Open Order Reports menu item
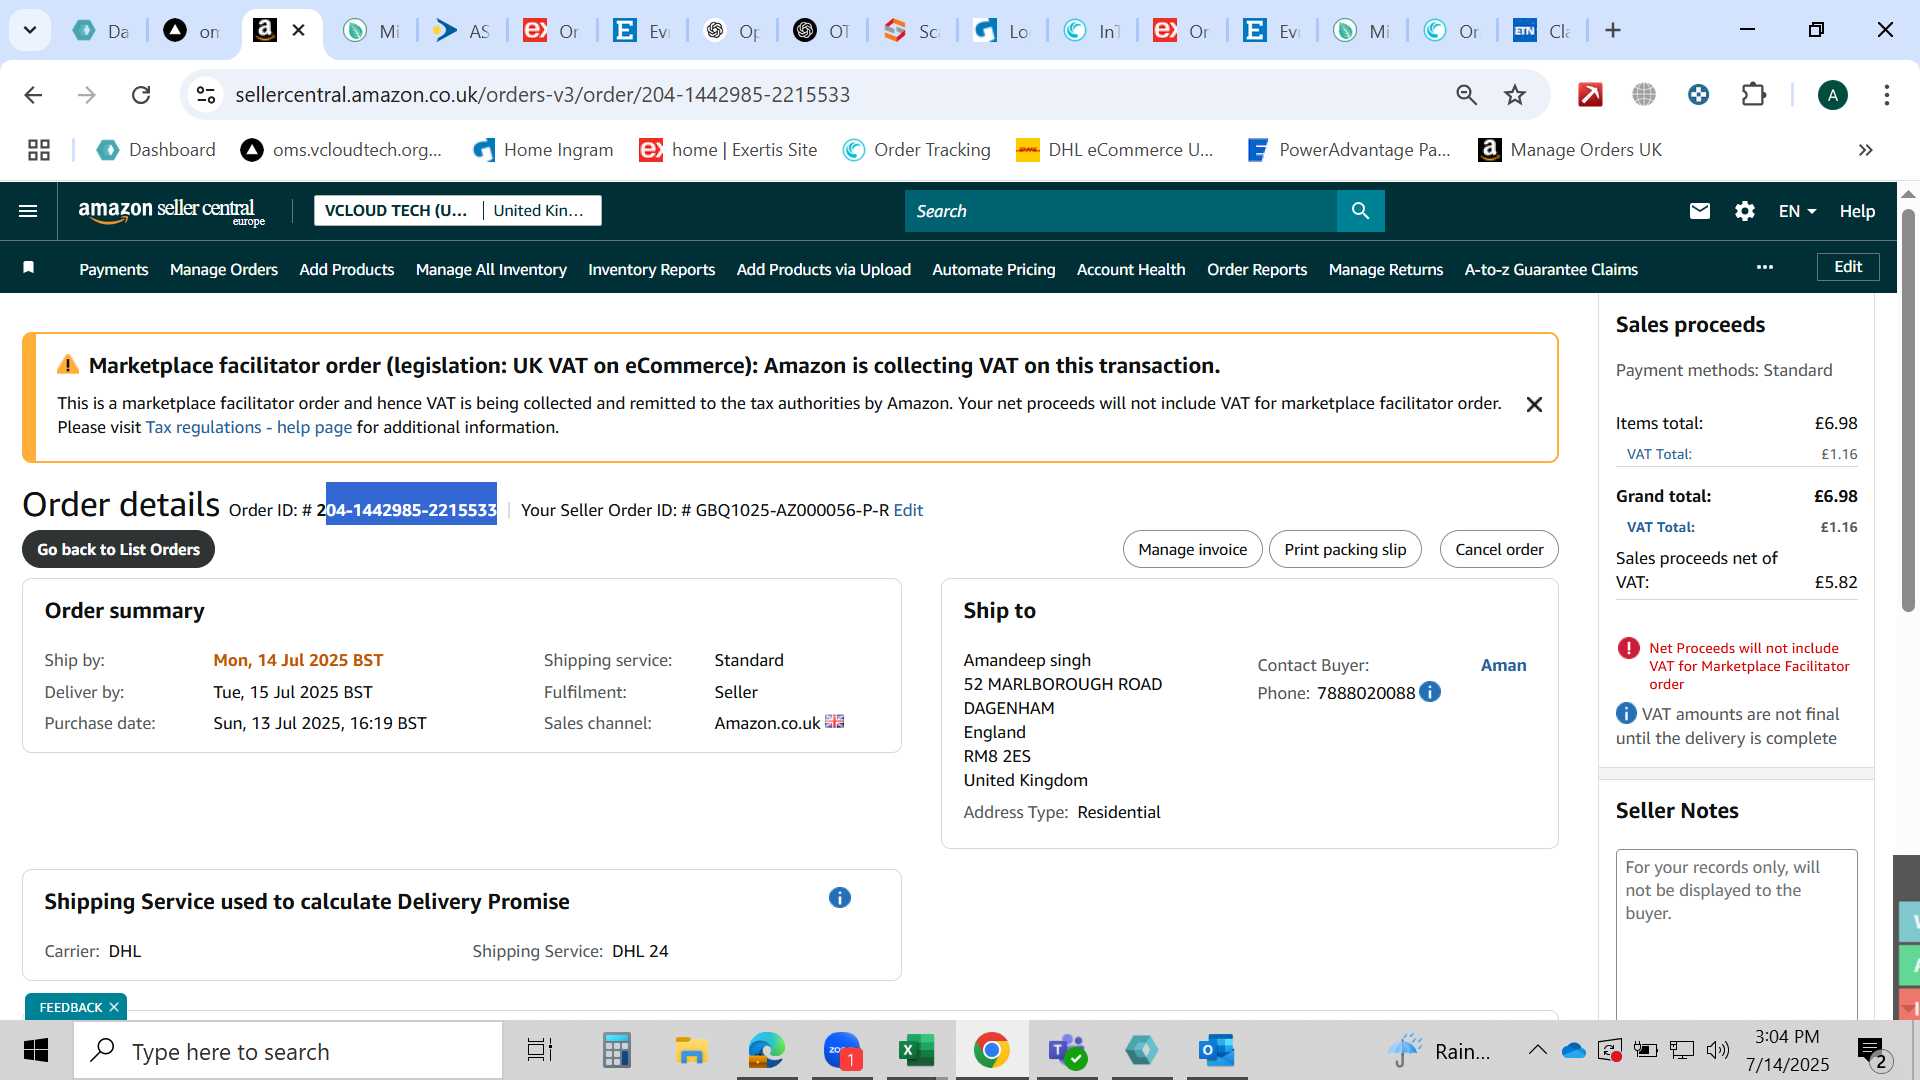The height and width of the screenshot is (1080, 1920). (1257, 269)
